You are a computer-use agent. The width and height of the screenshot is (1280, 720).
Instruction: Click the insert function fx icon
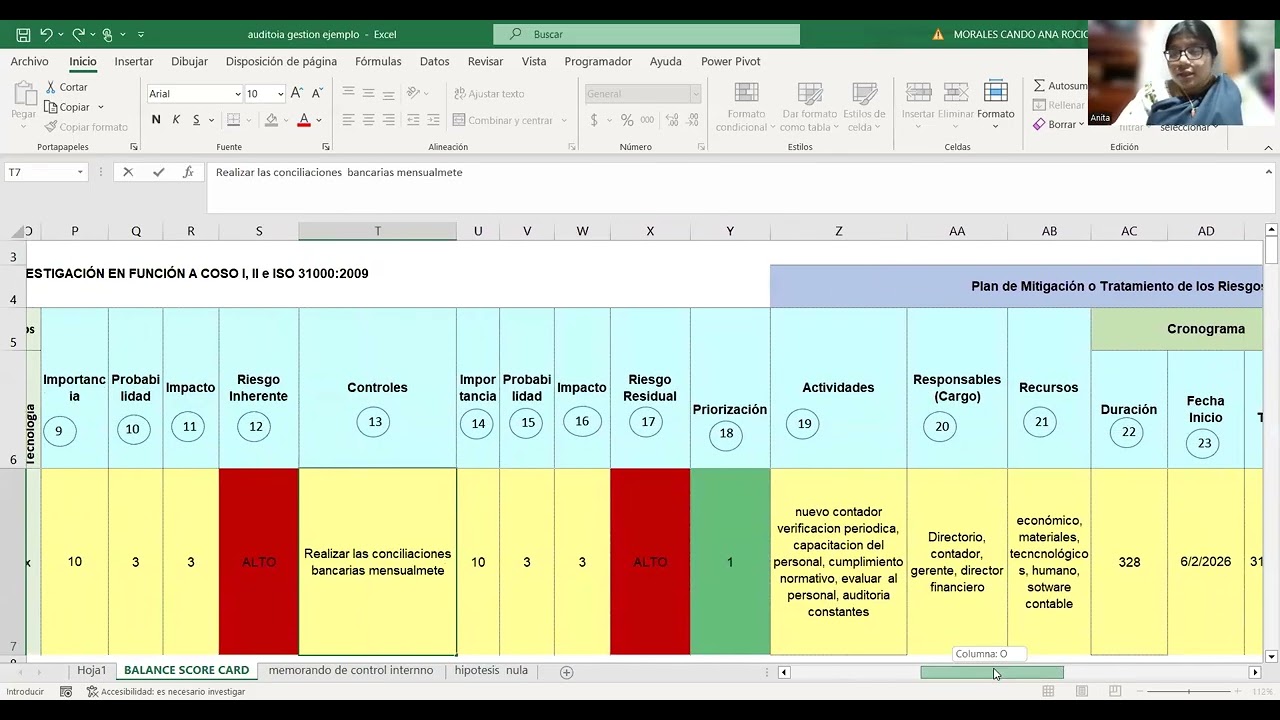coord(188,172)
